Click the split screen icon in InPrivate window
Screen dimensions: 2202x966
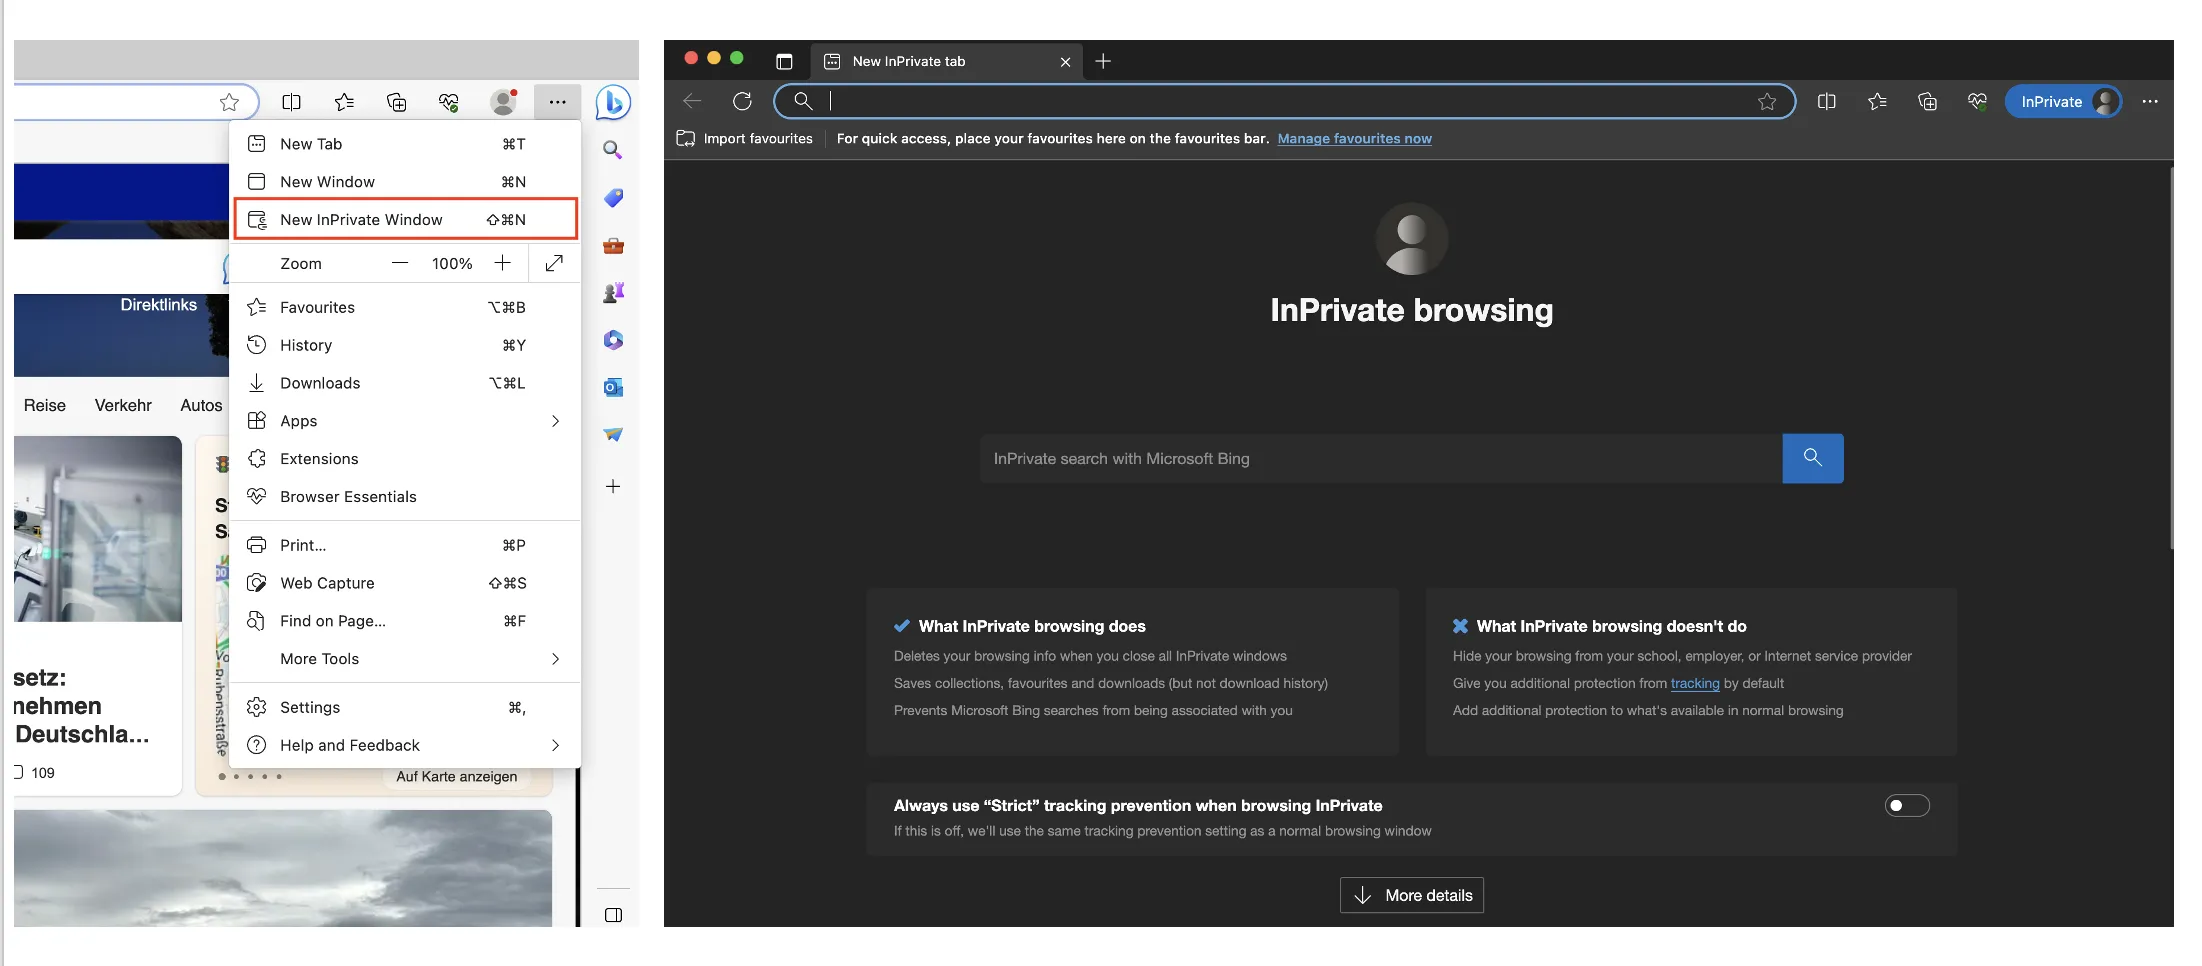click(1826, 101)
